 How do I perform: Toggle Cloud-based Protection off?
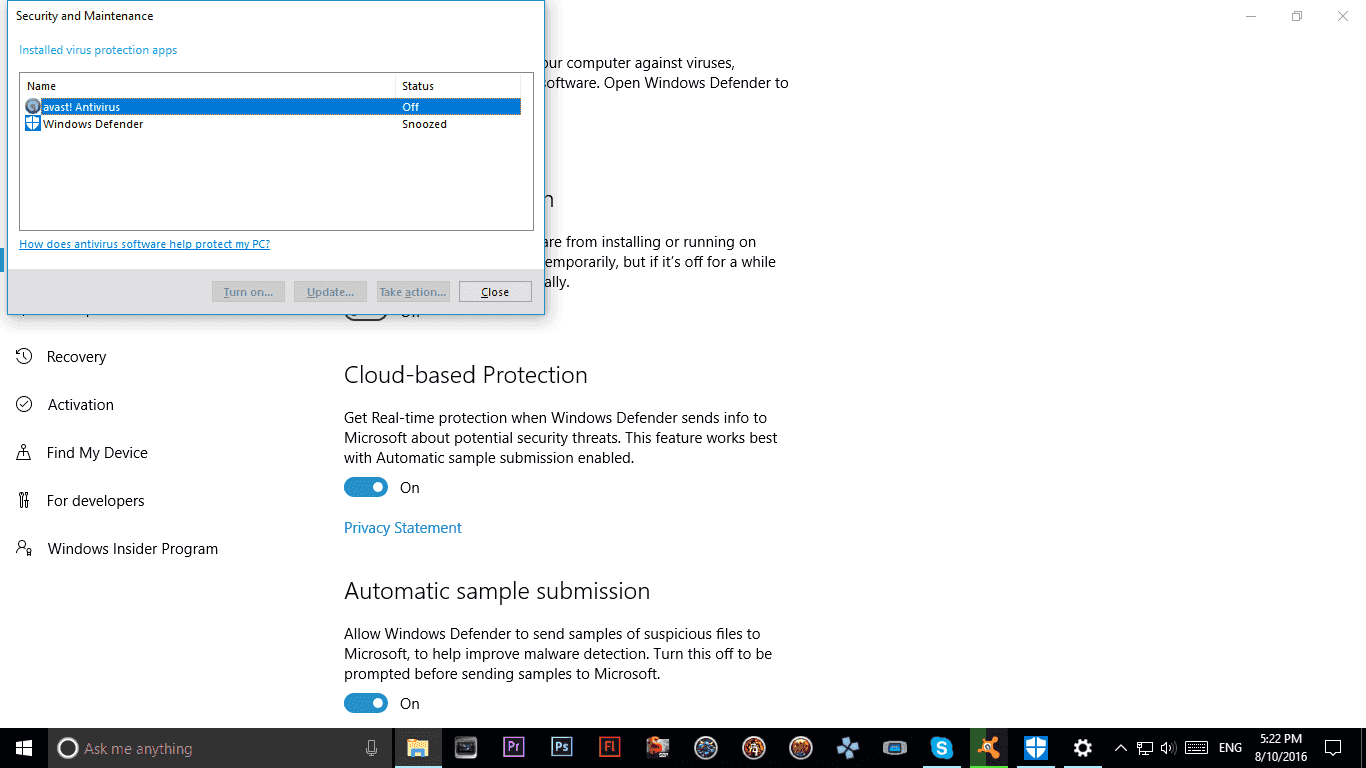(x=366, y=487)
